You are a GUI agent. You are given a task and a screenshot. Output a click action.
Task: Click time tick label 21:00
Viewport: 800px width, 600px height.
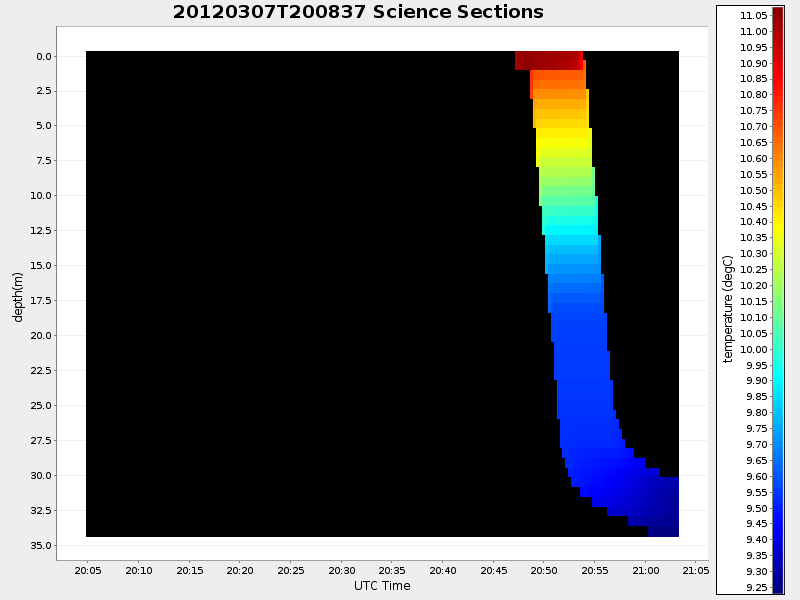coord(646,570)
